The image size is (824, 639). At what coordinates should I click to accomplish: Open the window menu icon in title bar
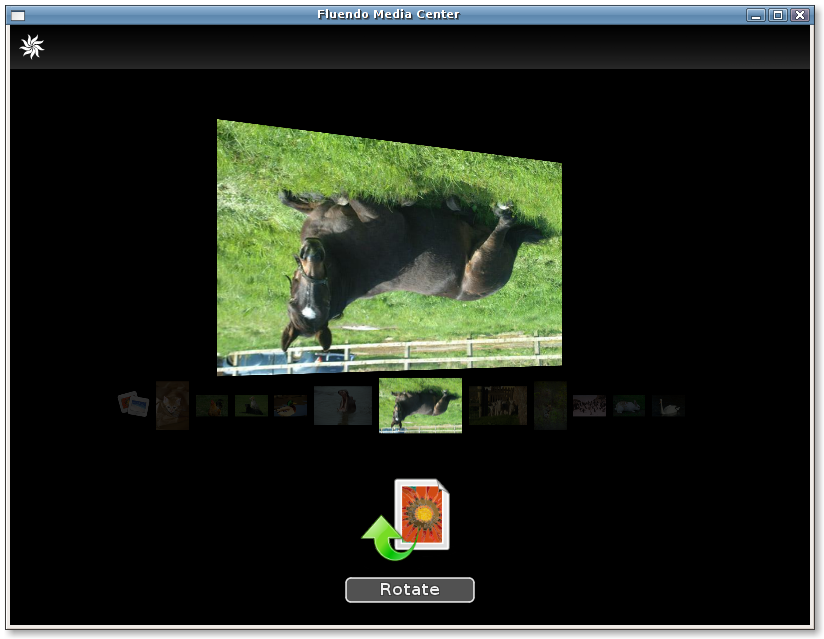coord(18,15)
